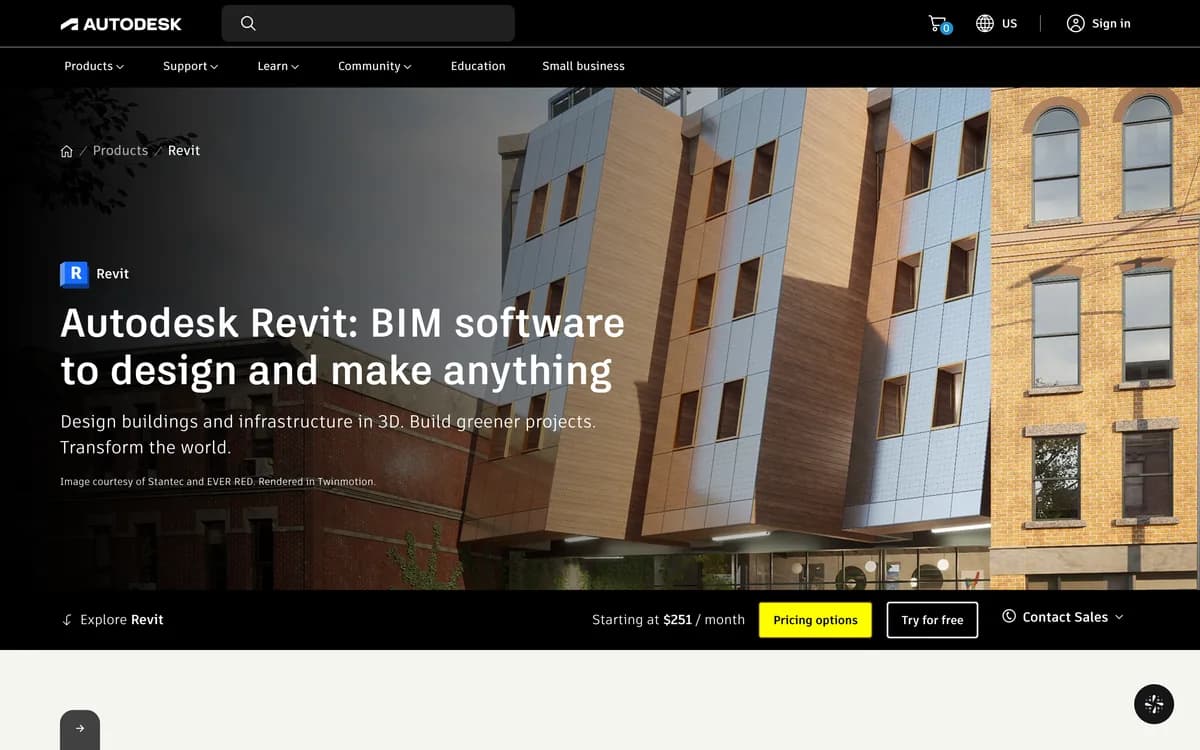1200x750 pixels.
Task: Click the 'Design buildings and infrastructure' paragraph
Action: 328,434
